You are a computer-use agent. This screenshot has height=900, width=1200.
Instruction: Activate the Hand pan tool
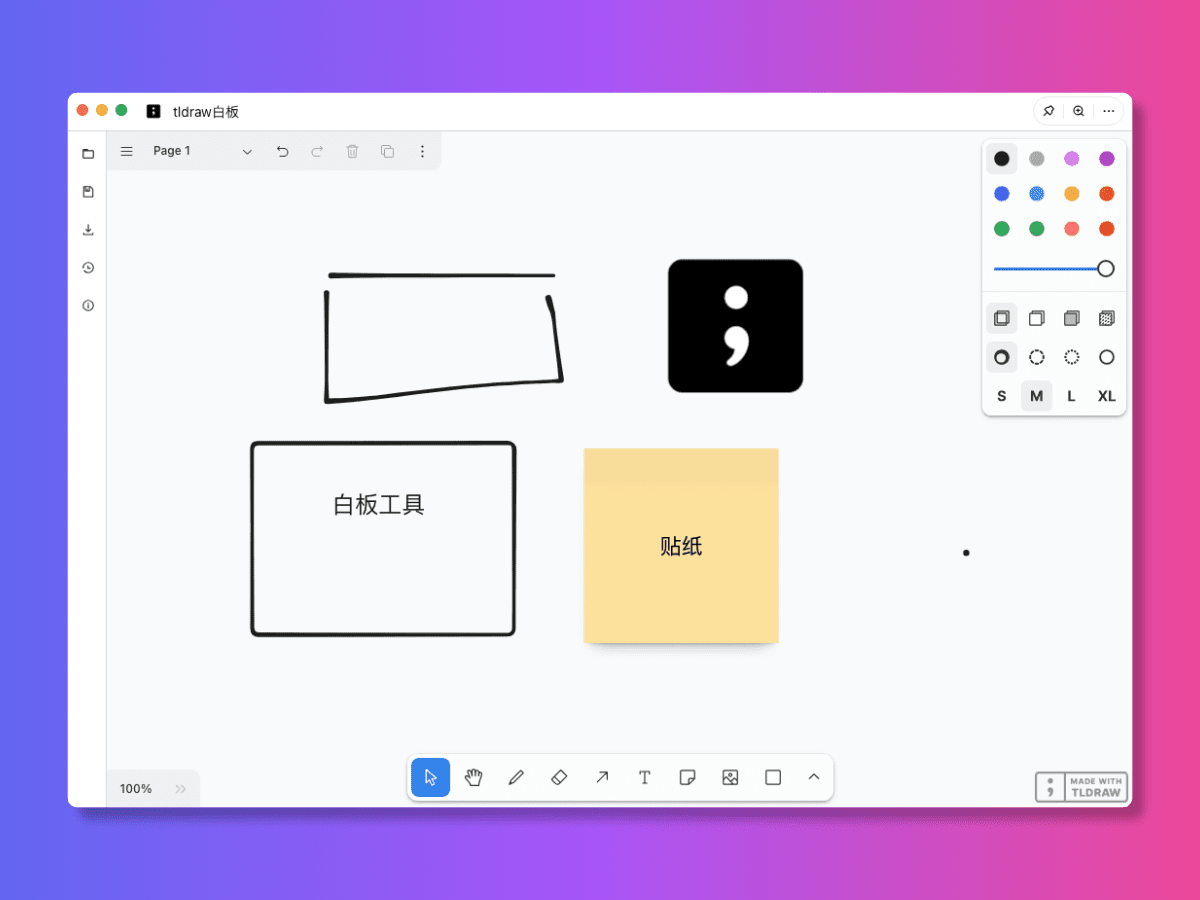point(473,777)
